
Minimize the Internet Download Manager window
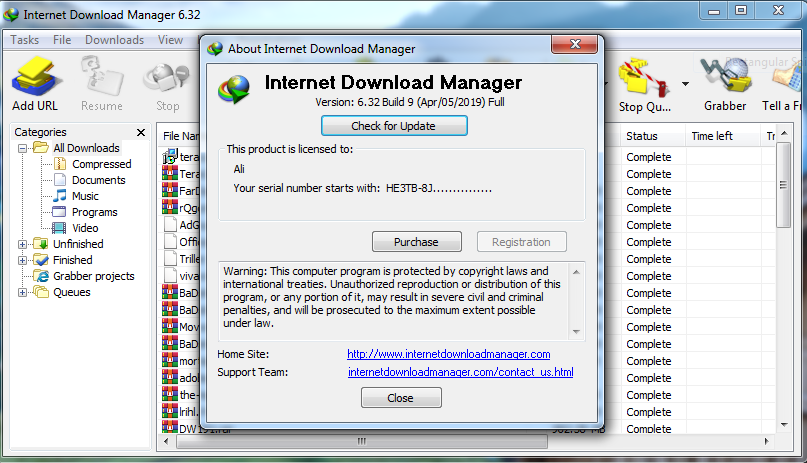click(x=714, y=10)
